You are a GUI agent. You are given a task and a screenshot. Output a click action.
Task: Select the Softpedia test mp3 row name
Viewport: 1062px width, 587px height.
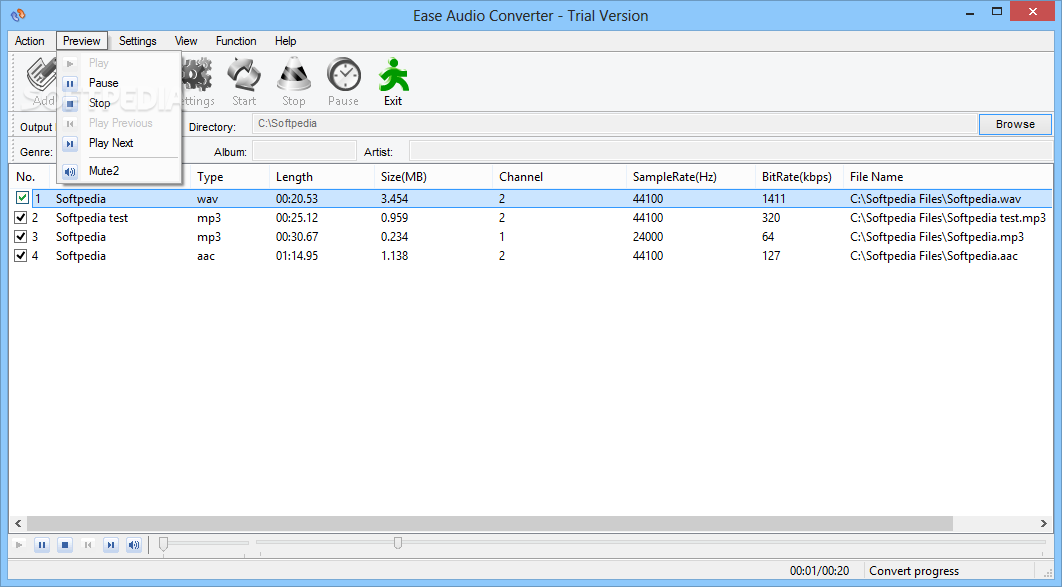pos(92,217)
